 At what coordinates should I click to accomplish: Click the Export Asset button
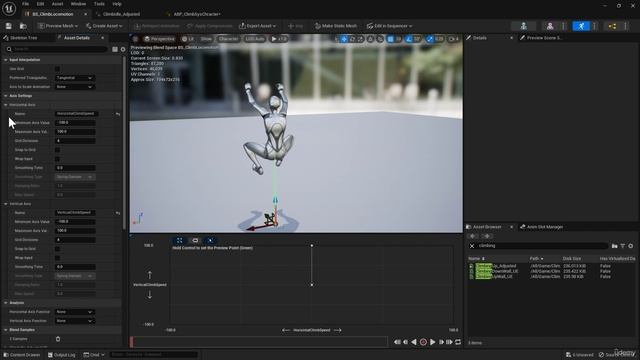point(258,26)
